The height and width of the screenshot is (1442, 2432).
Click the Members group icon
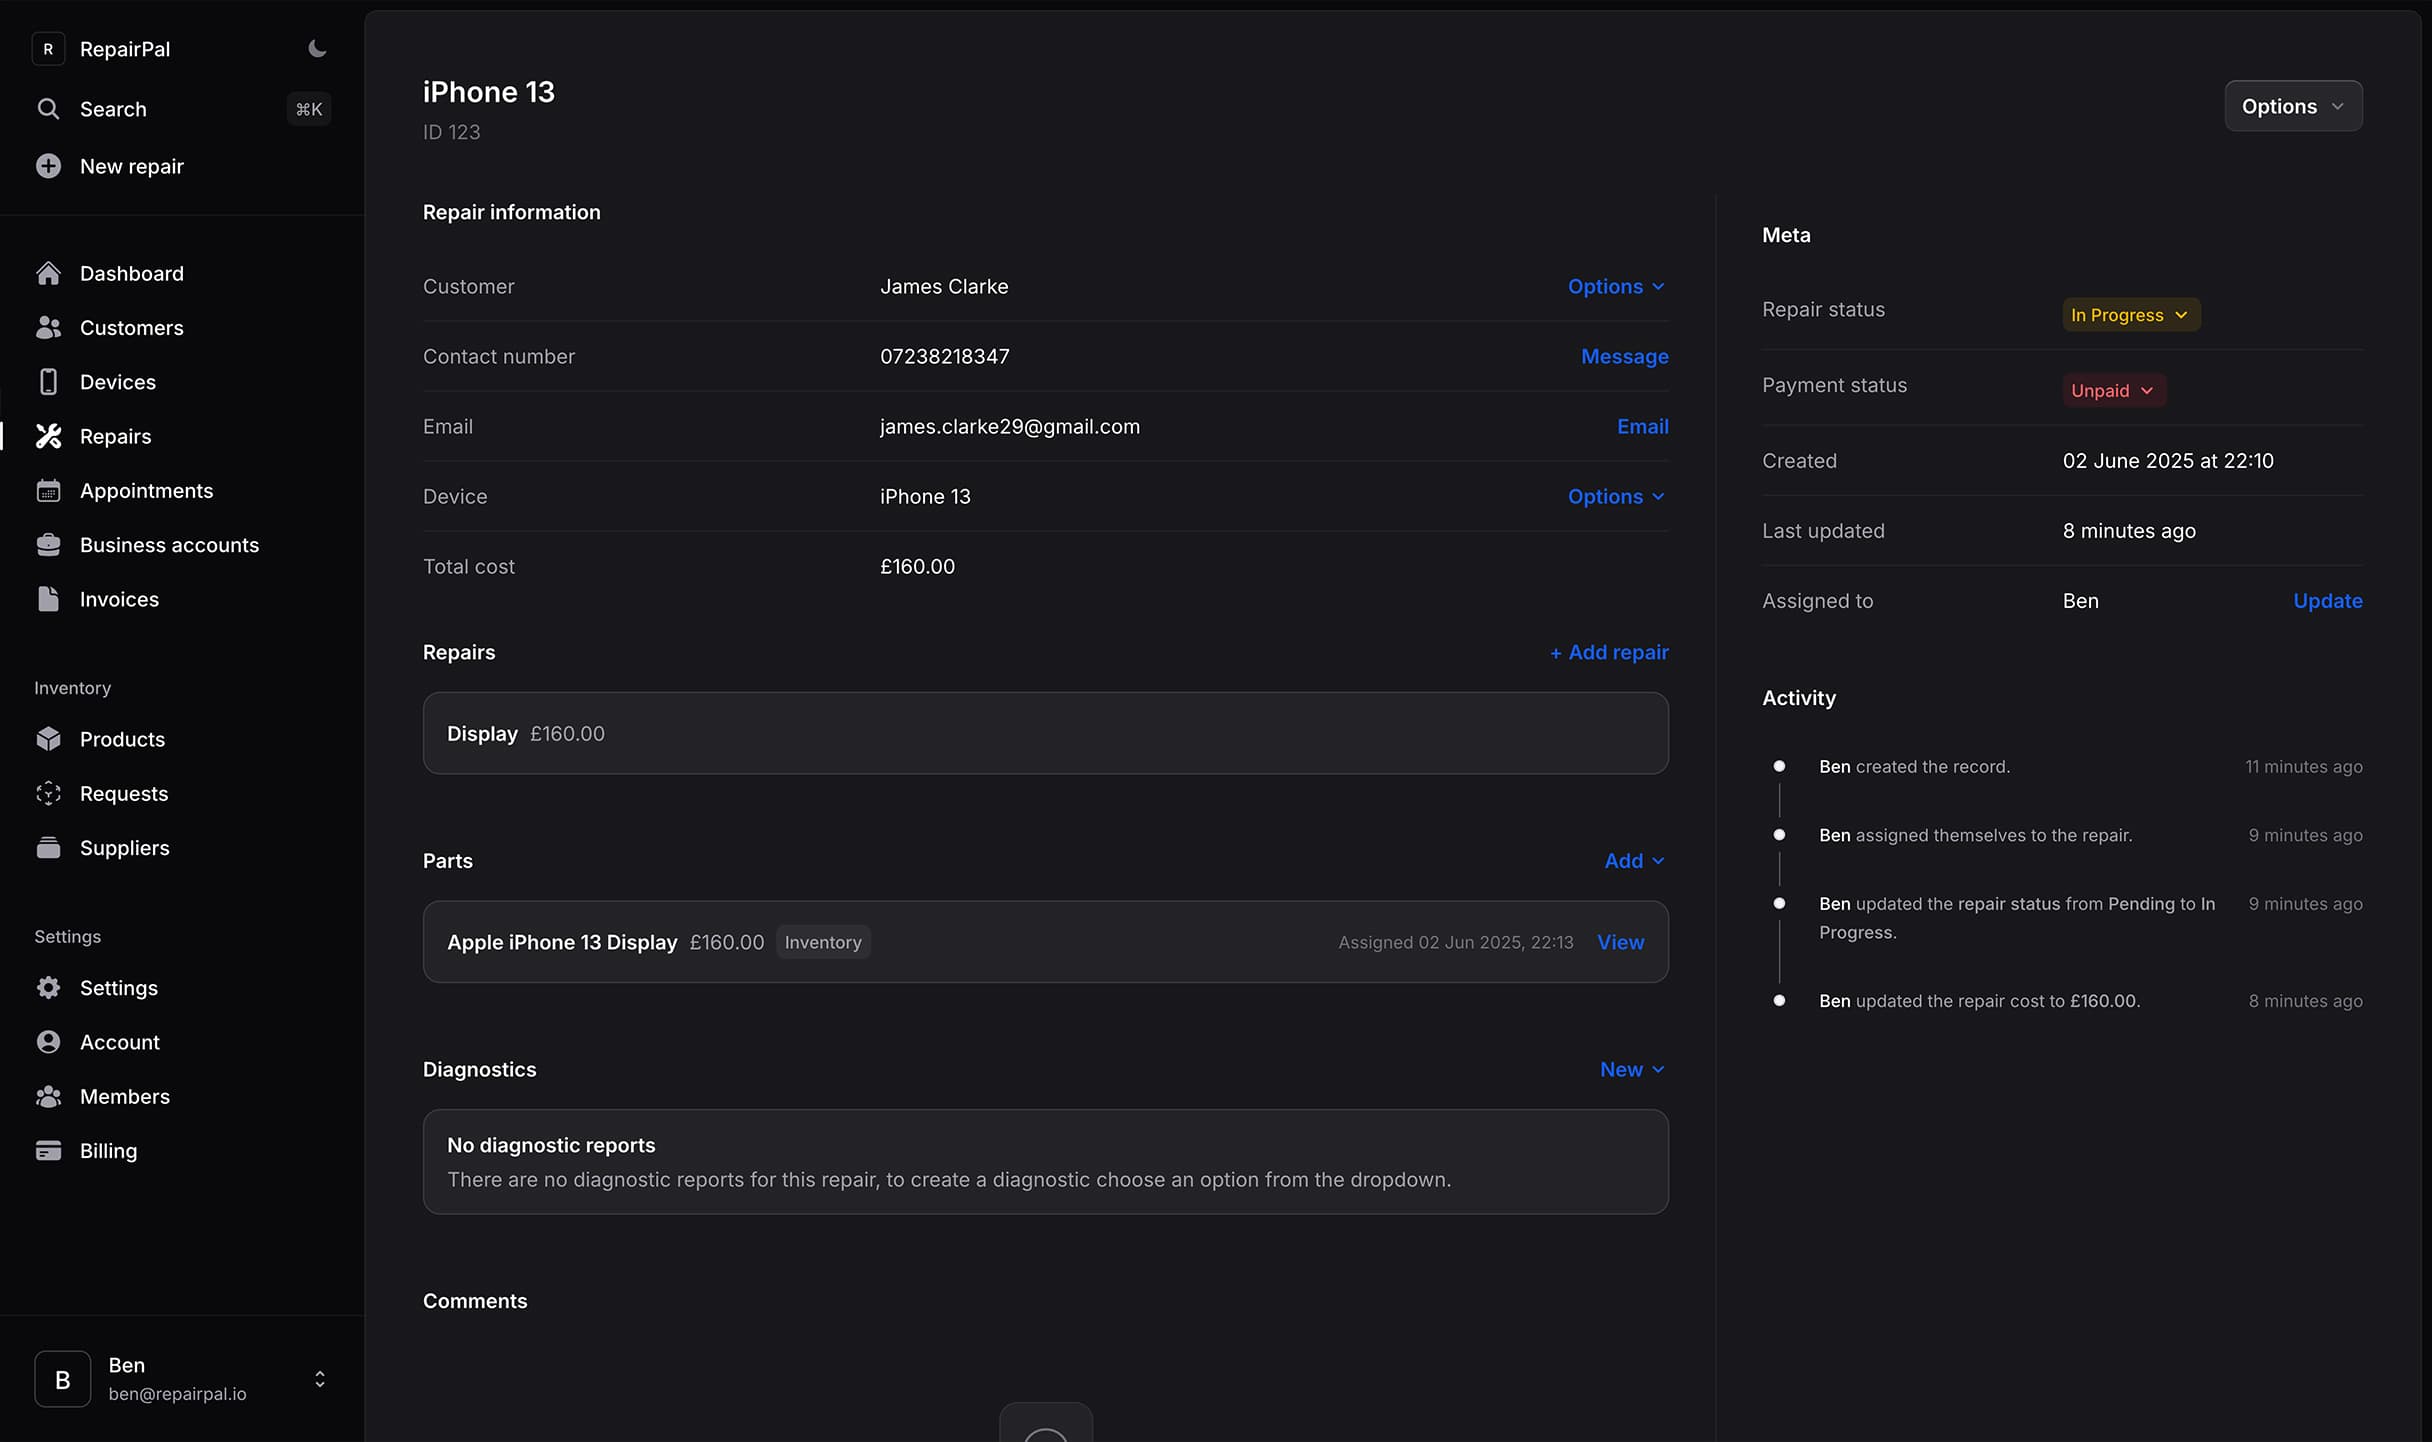pyautogui.click(x=48, y=1096)
